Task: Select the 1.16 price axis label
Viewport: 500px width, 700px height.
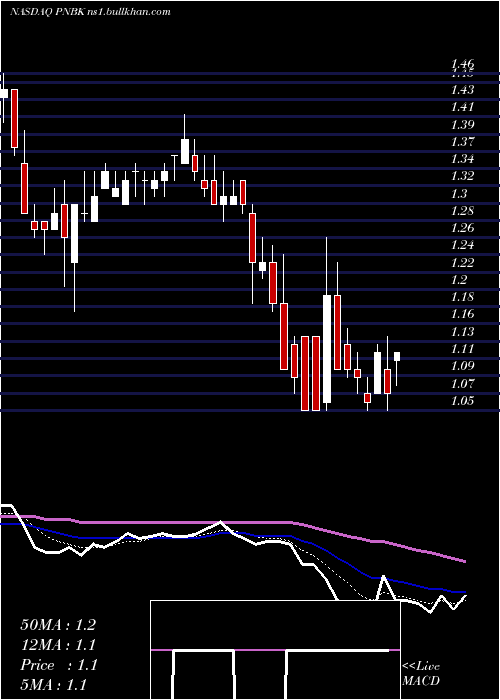Action: tap(462, 314)
